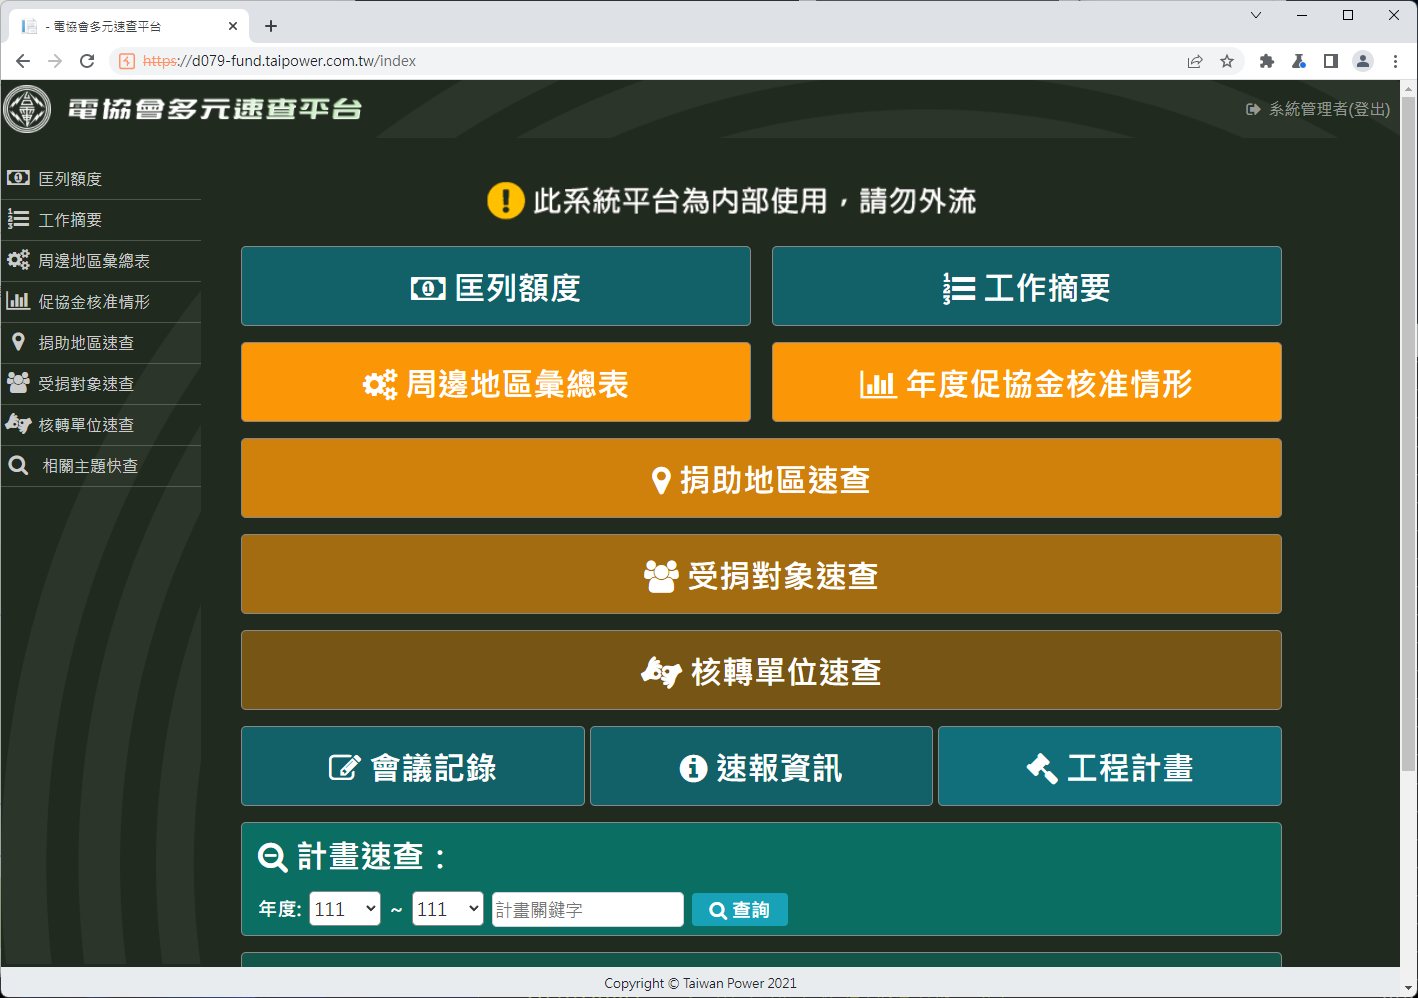
Task: Click the not-secure warning icon in address bar
Action: pyautogui.click(x=127, y=61)
